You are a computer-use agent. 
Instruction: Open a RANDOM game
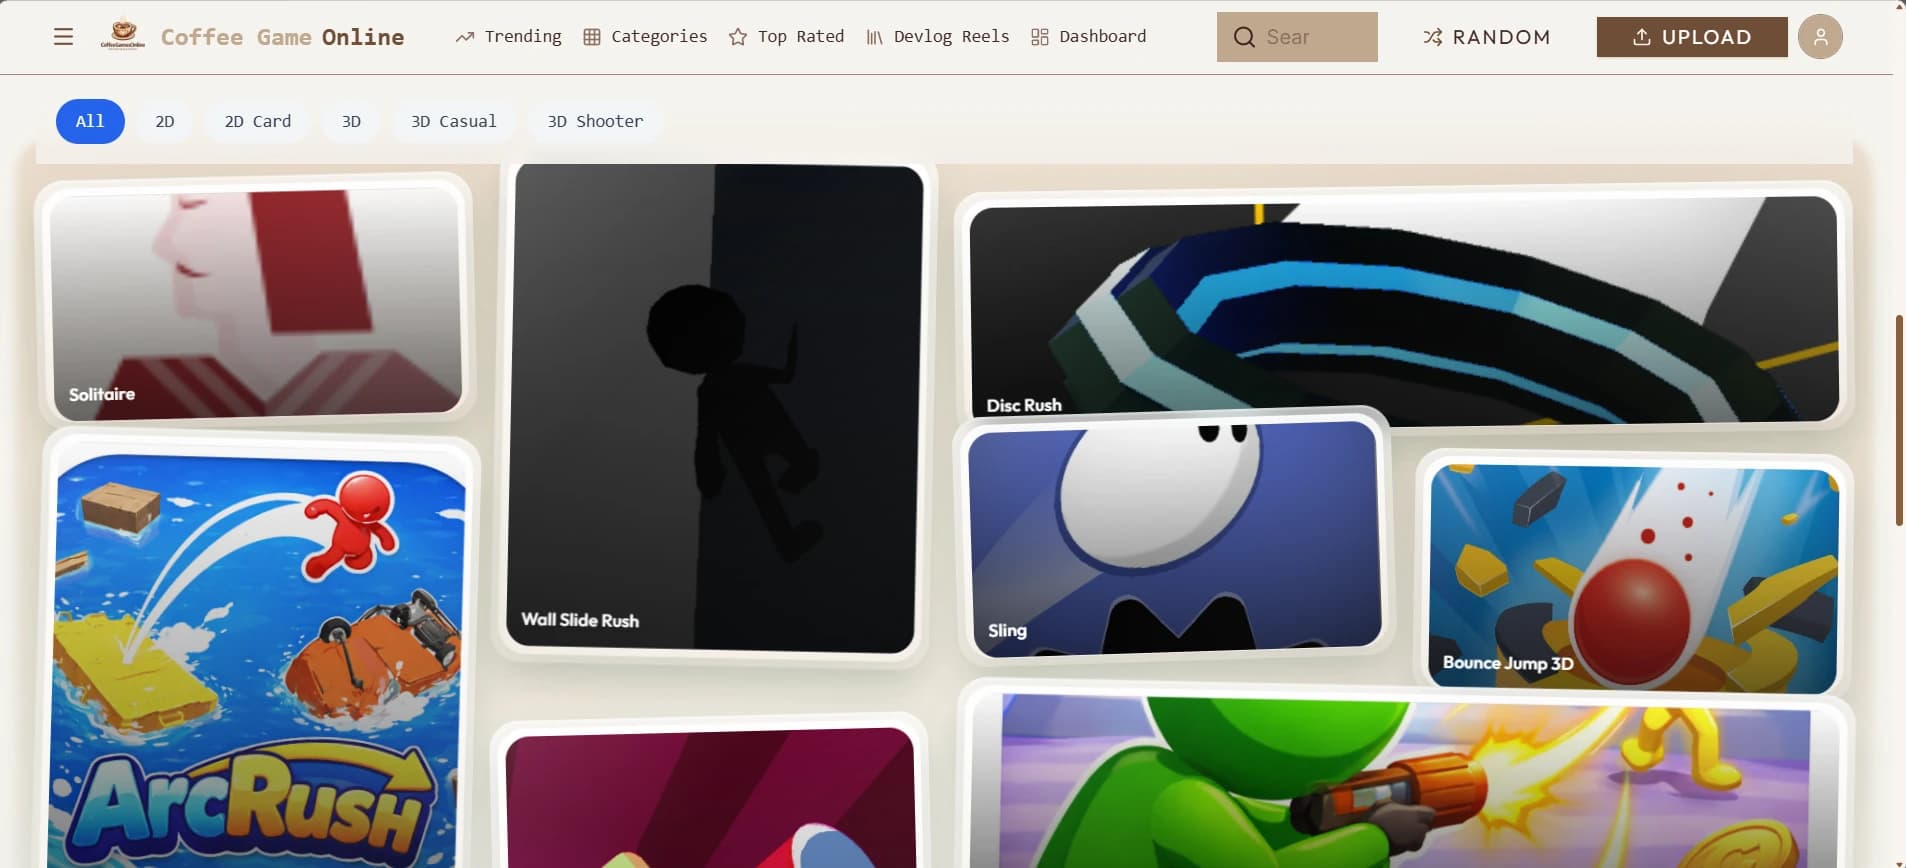[x=1487, y=37]
